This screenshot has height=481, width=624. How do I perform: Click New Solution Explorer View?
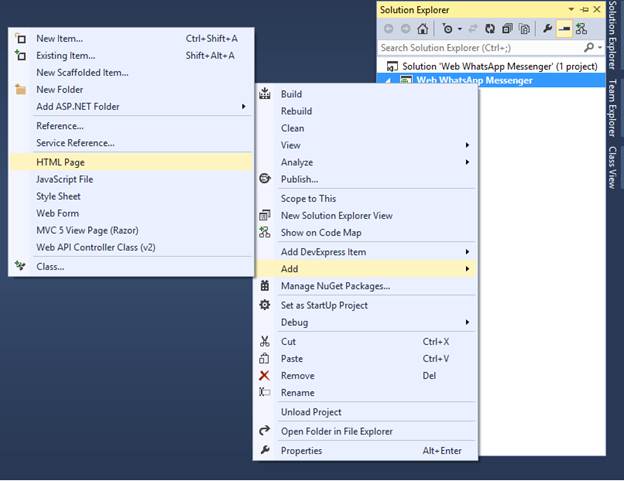[365, 216]
